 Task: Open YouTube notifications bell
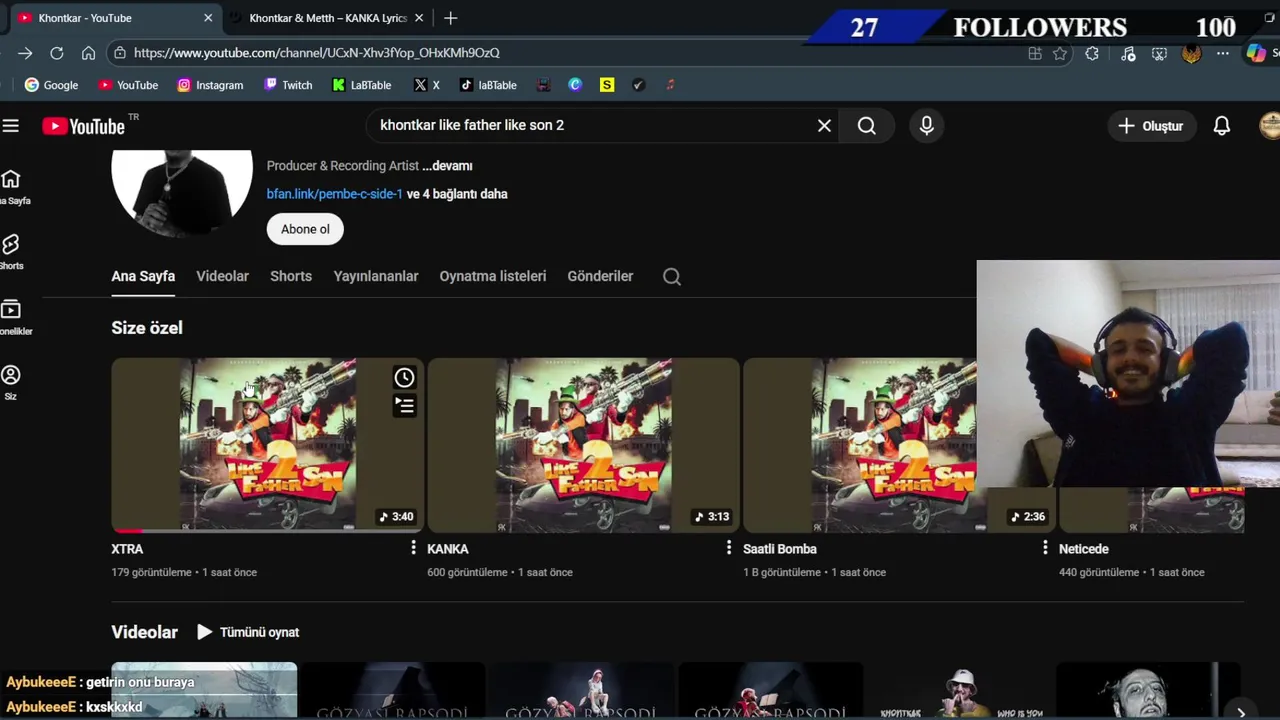pos(1221,126)
